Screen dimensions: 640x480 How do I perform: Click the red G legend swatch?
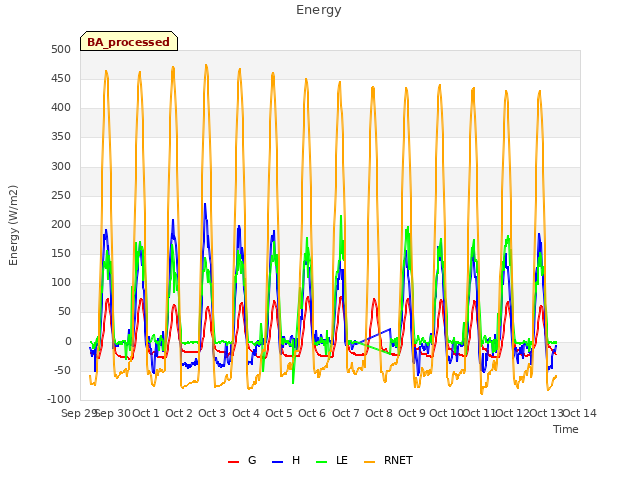[x=233, y=462]
